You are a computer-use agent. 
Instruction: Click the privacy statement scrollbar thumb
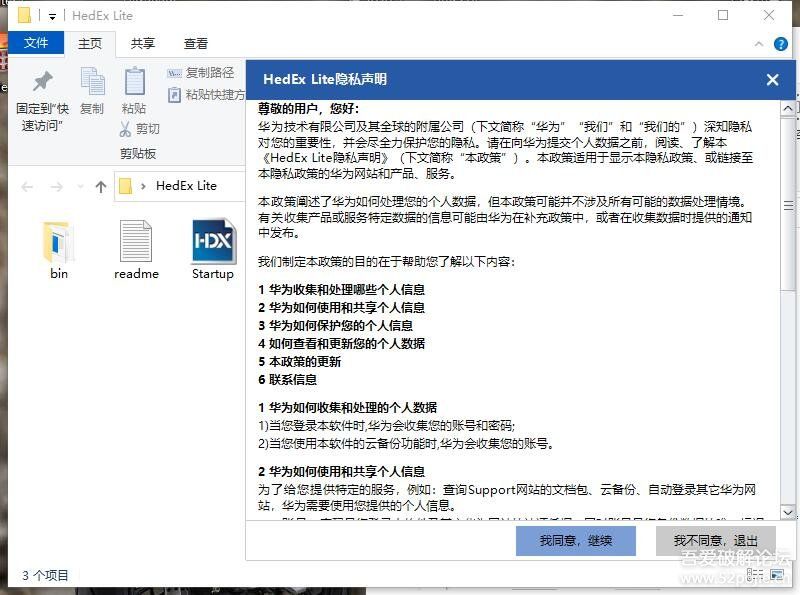pos(788,204)
